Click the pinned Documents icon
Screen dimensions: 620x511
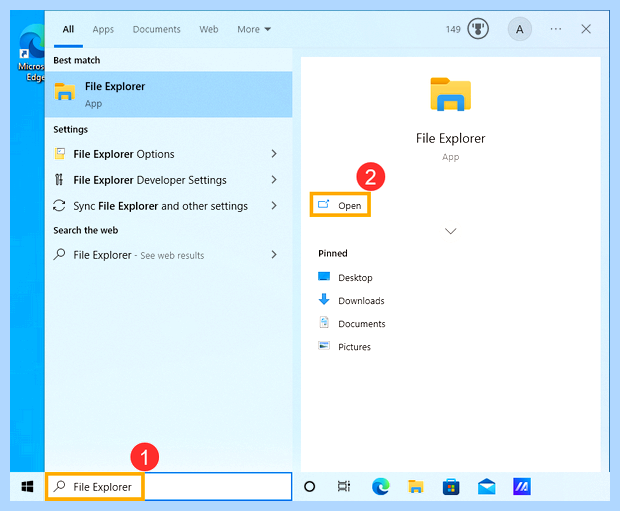[x=324, y=322]
